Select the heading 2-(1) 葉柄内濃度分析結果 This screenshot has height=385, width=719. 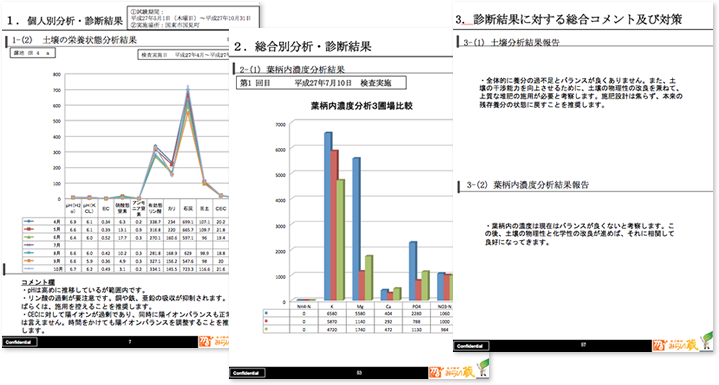[x=292, y=70]
